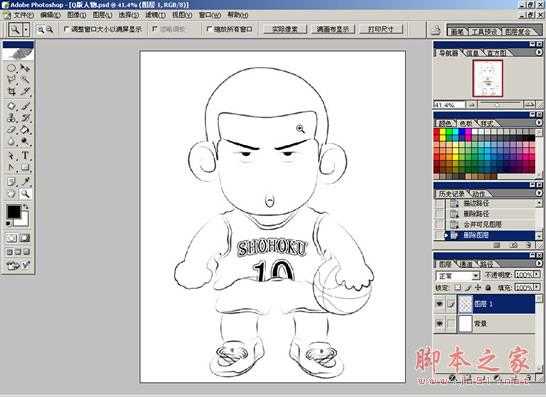Select the Crop tool
The image size is (546, 397).
click(11, 92)
